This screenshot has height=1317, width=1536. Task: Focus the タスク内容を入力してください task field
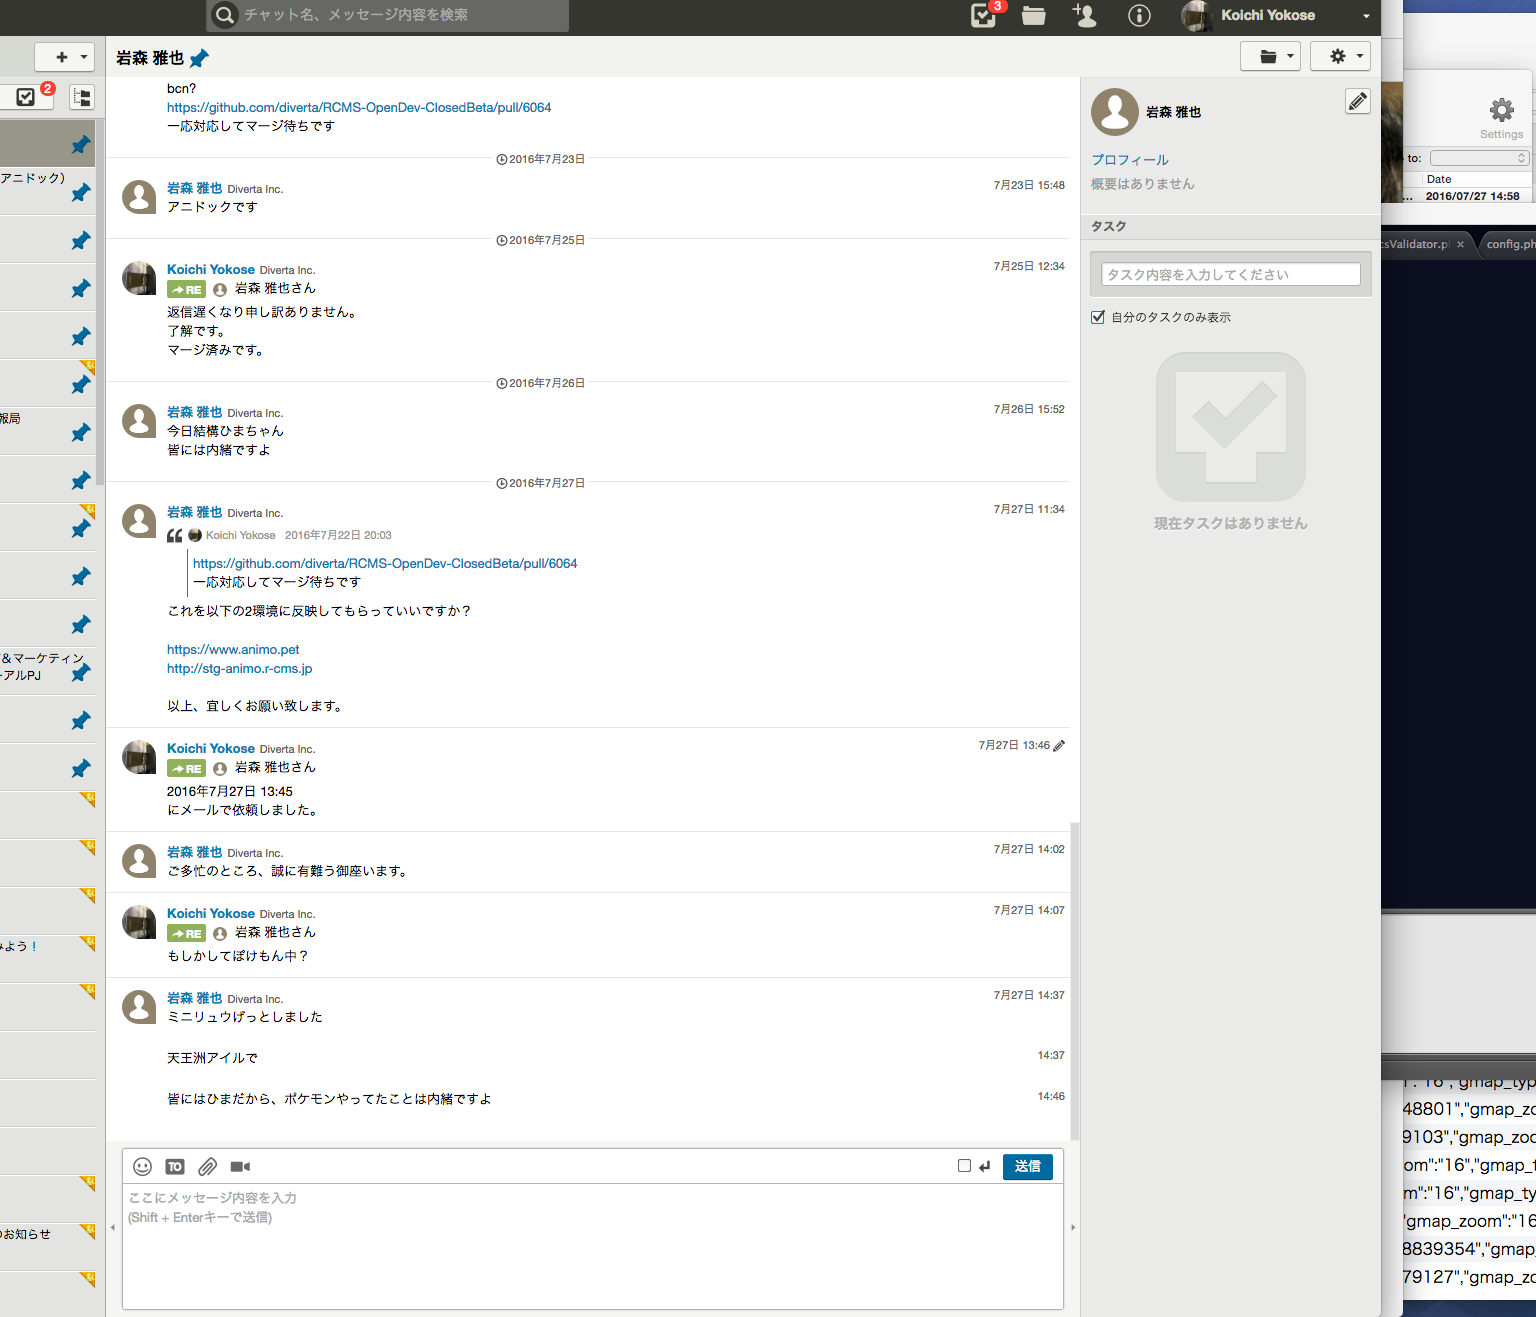pyautogui.click(x=1231, y=274)
